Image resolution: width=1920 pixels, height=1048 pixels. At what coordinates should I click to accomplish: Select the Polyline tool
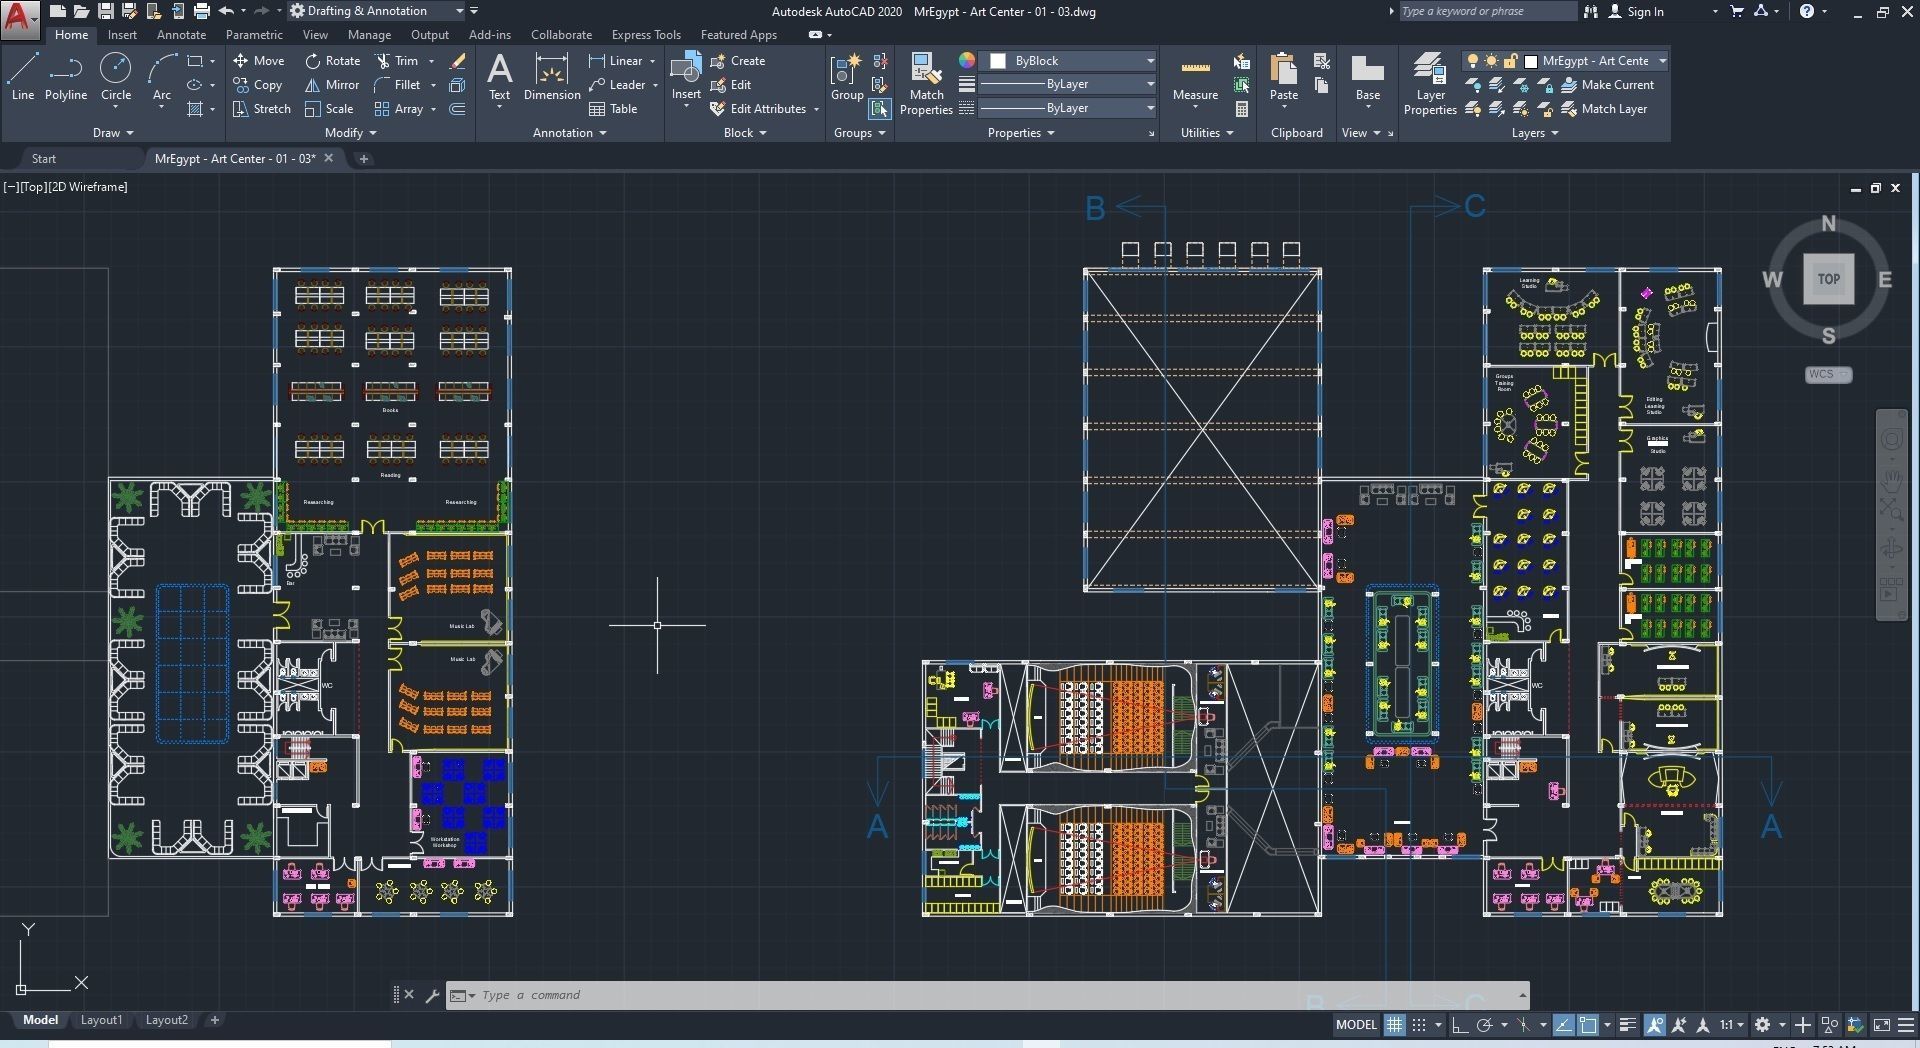point(66,77)
